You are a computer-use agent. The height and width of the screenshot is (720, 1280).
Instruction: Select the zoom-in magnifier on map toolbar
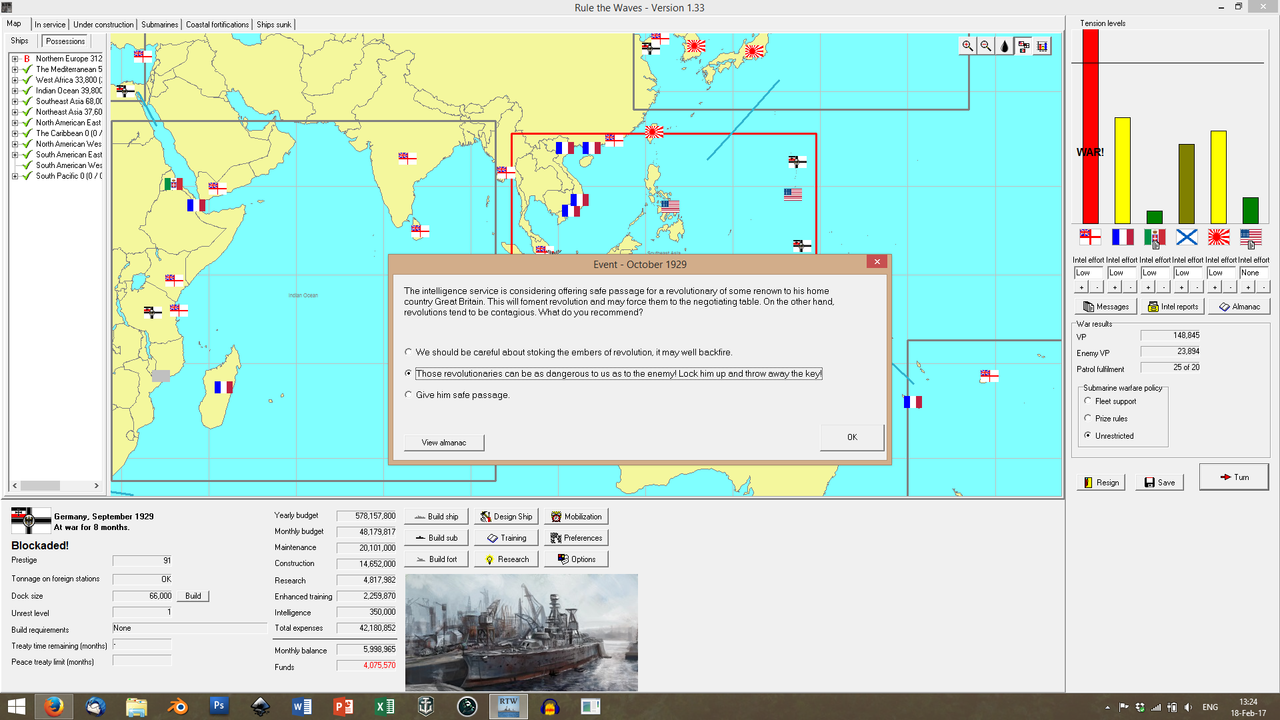[966, 45]
